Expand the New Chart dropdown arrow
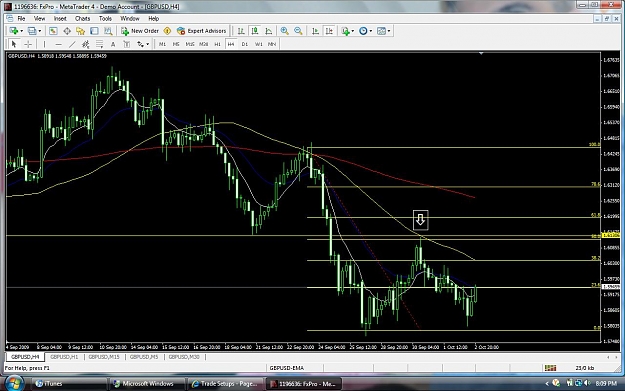 coord(21,31)
